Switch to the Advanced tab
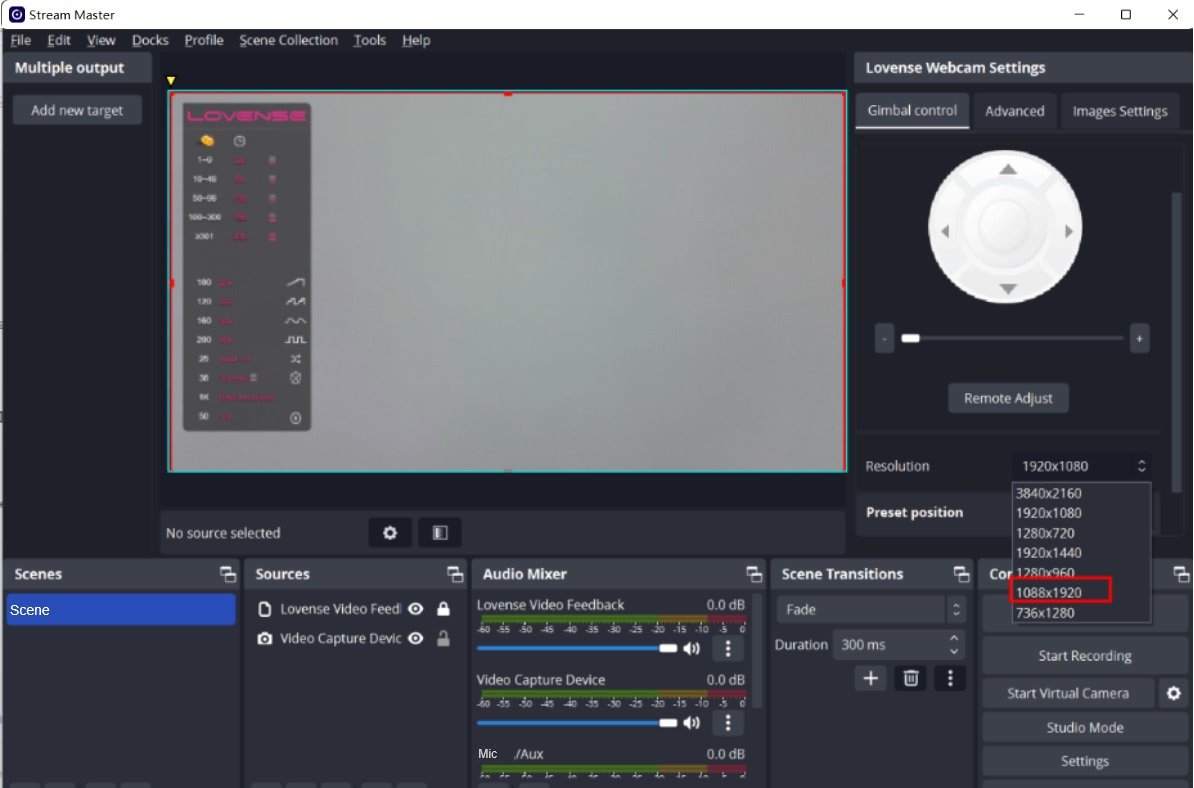Image resolution: width=1194 pixels, height=788 pixels. pos(1014,111)
